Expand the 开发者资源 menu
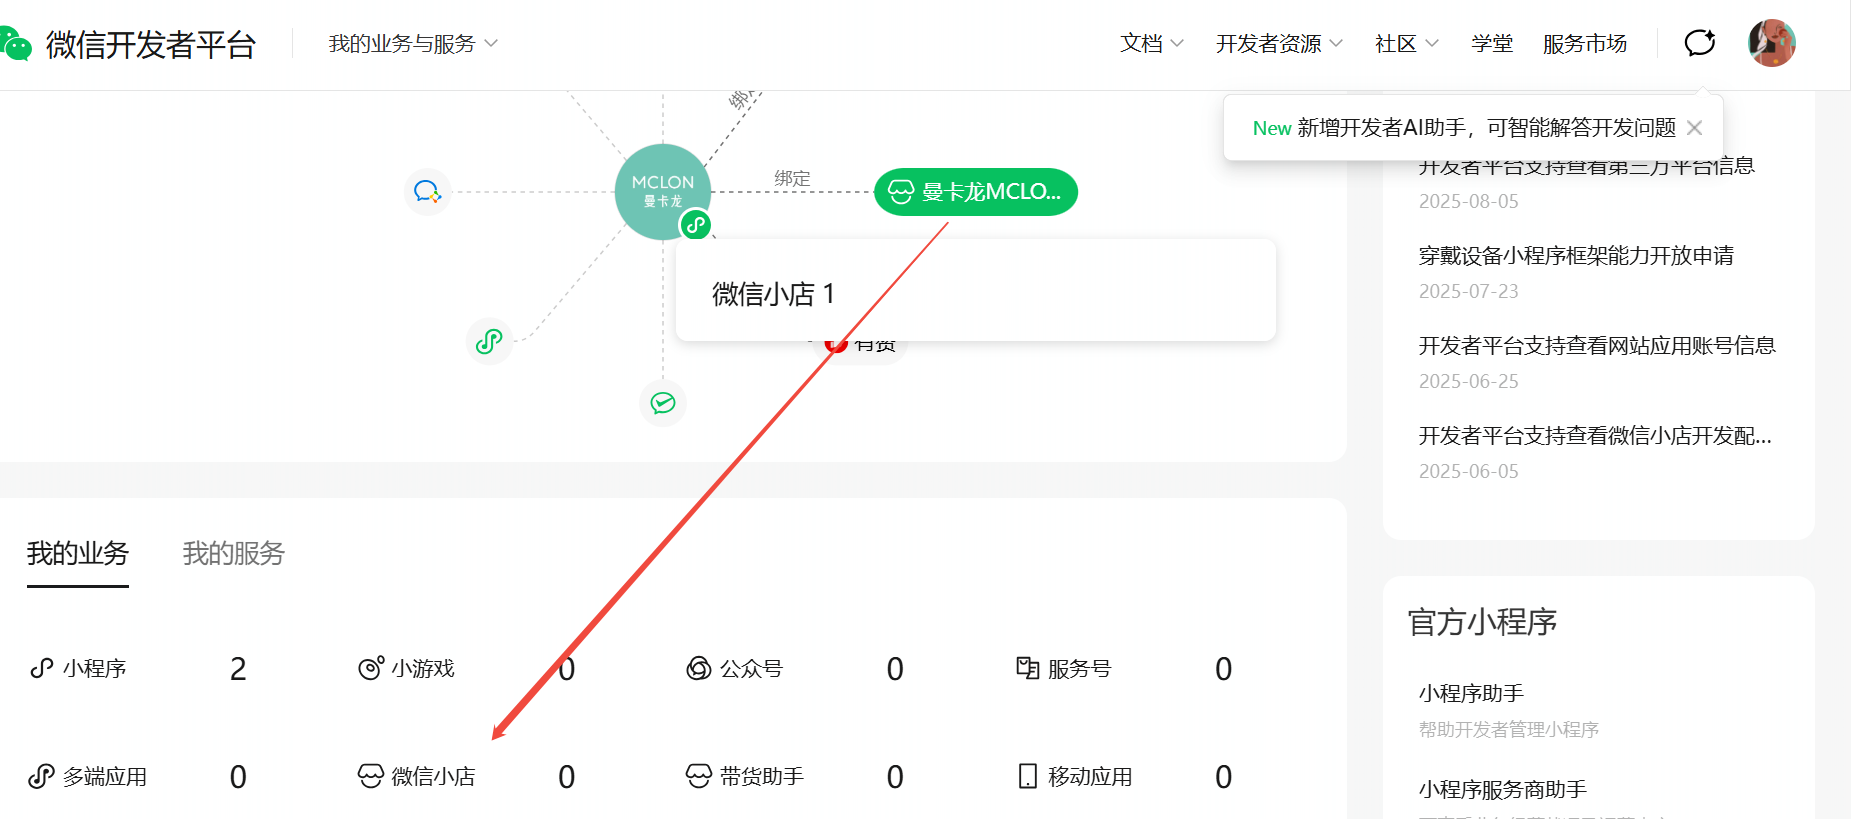This screenshot has height=819, width=1851. (1279, 44)
